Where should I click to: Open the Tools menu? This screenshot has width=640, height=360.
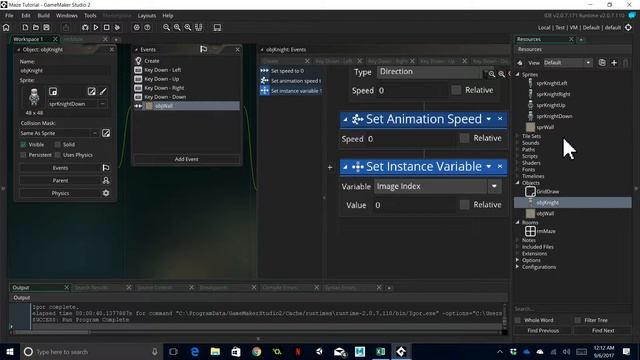click(x=90, y=16)
